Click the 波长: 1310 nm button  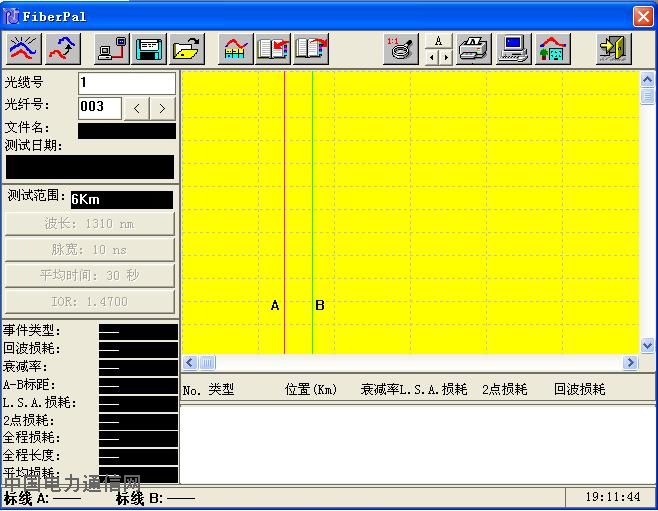pyautogui.click(x=90, y=224)
